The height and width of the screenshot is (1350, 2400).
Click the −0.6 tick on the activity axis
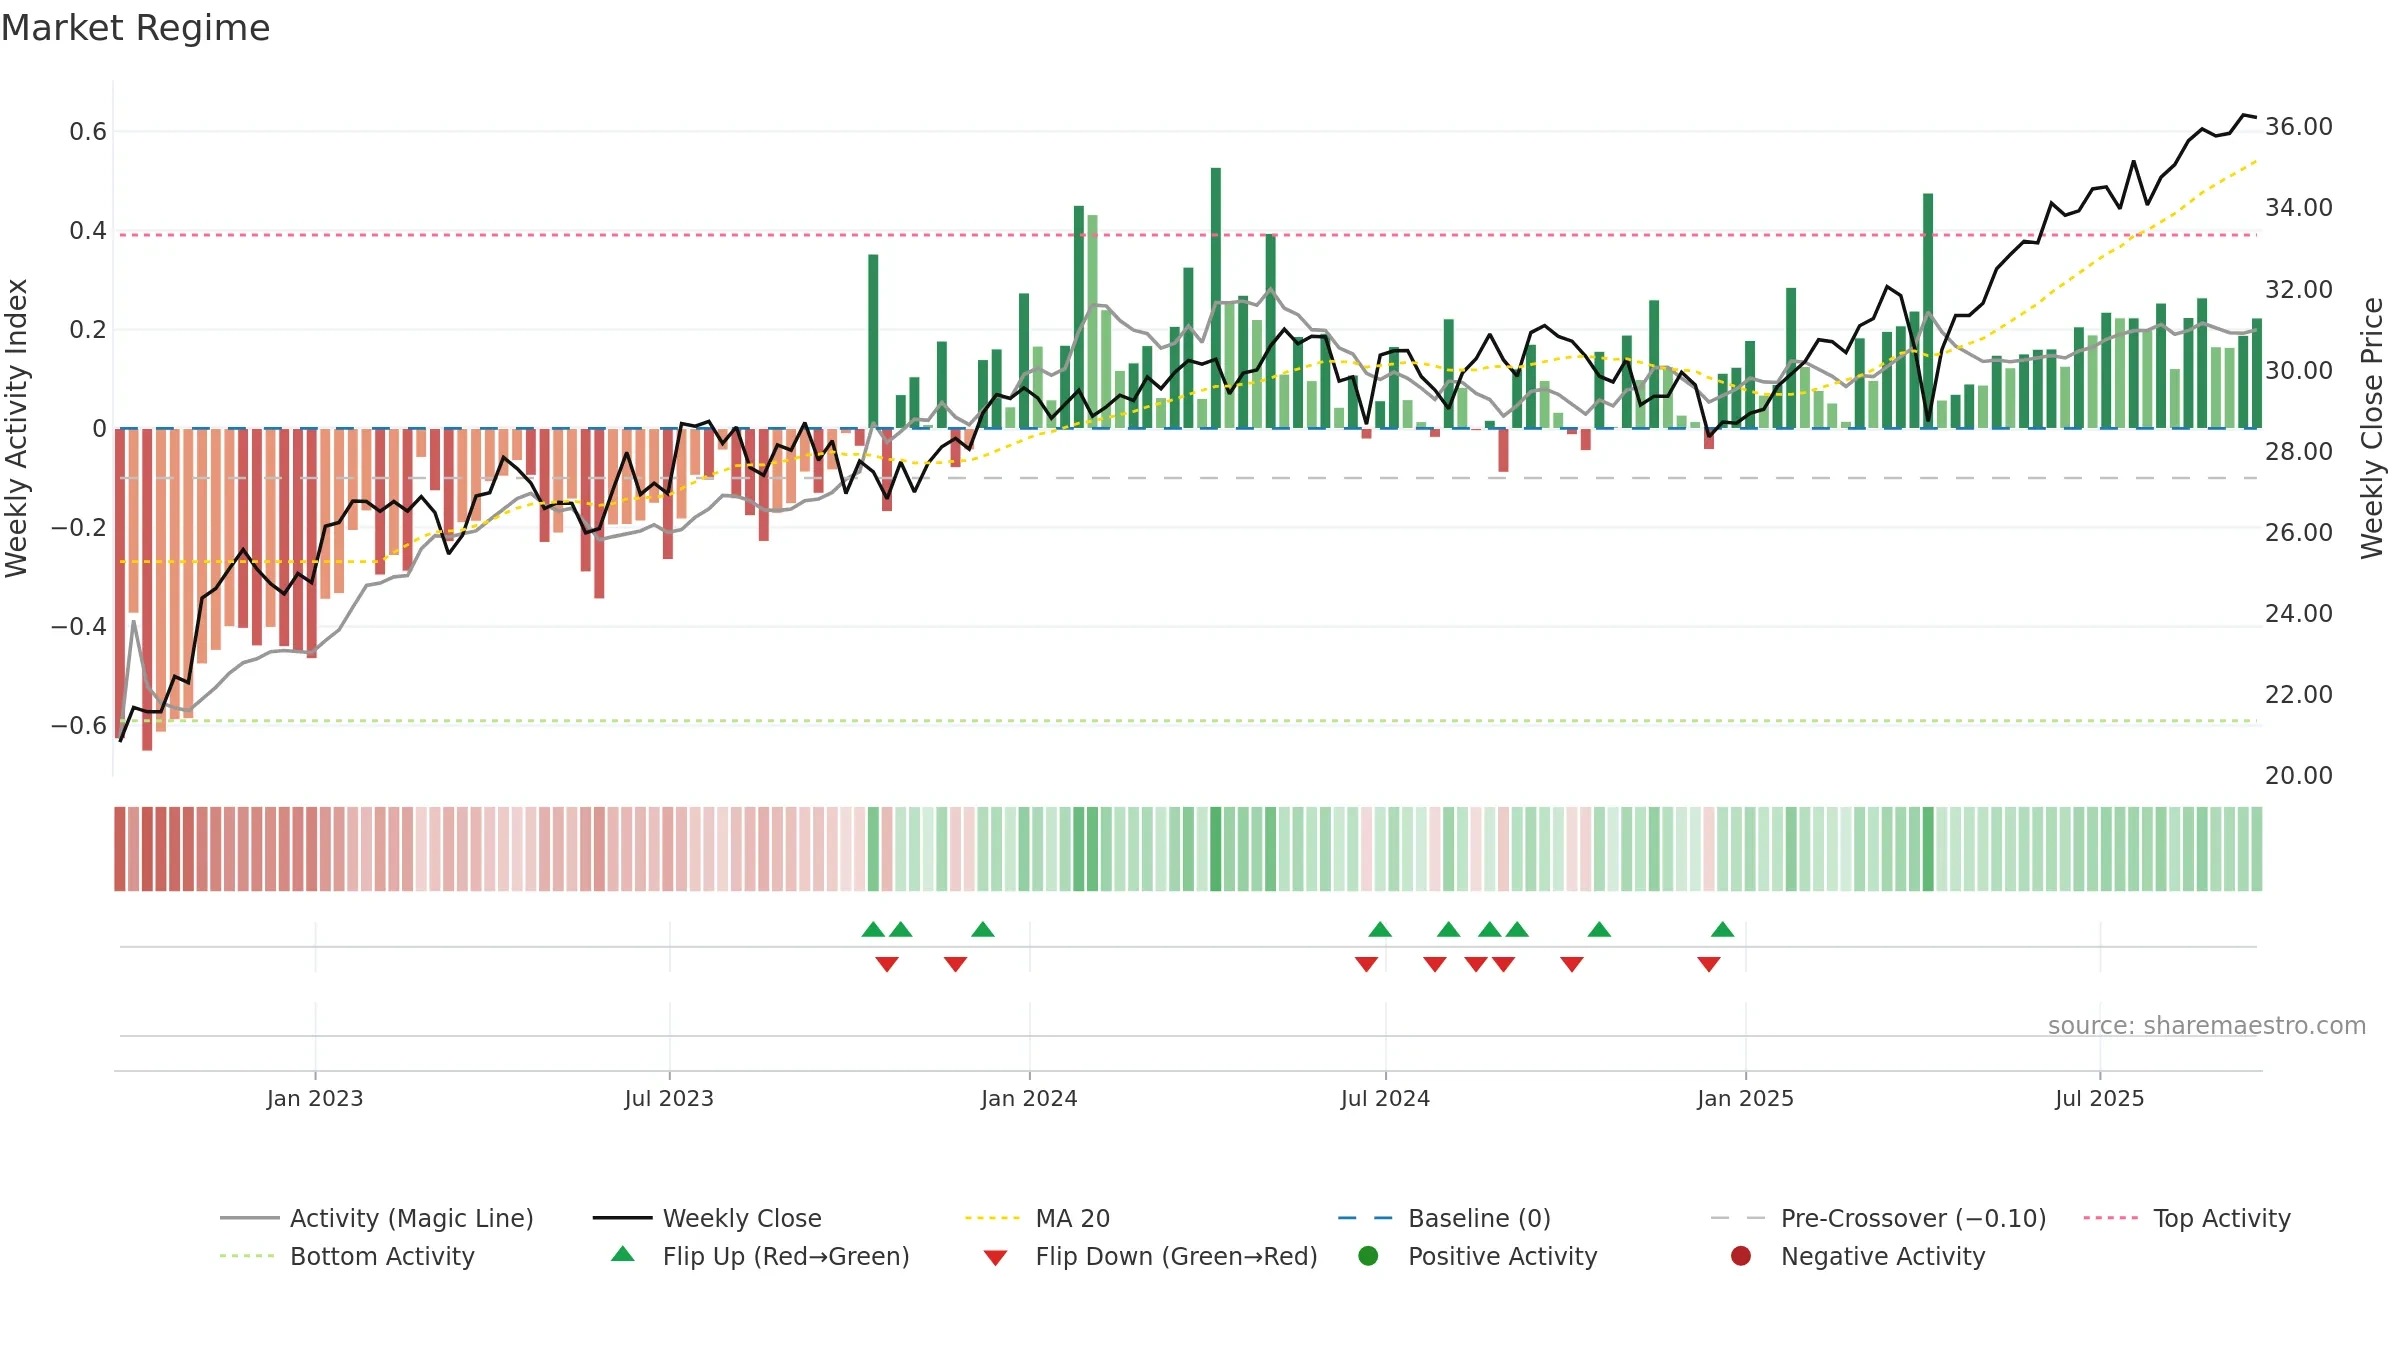(78, 725)
